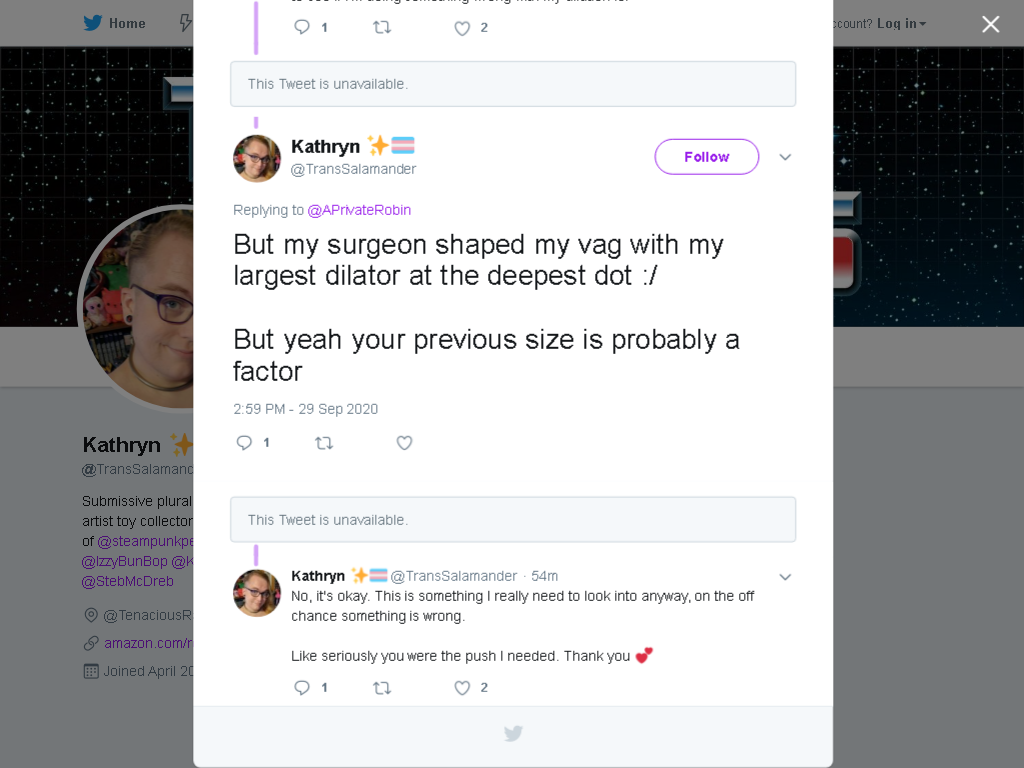1024x768 pixels.
Task: Click the Moments lightning icon in navbar
Action: click(x=185, y=23)
